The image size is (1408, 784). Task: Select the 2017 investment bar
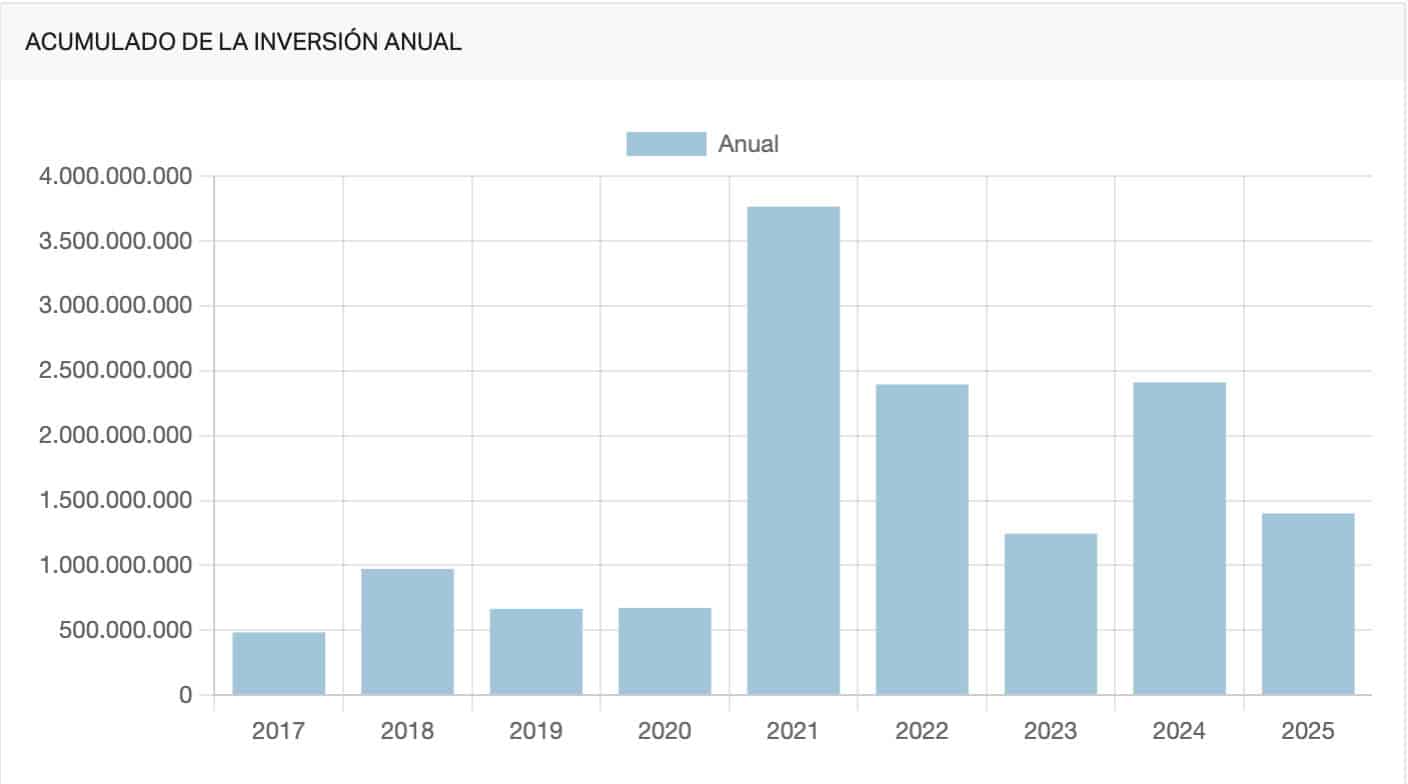point(279,663)
